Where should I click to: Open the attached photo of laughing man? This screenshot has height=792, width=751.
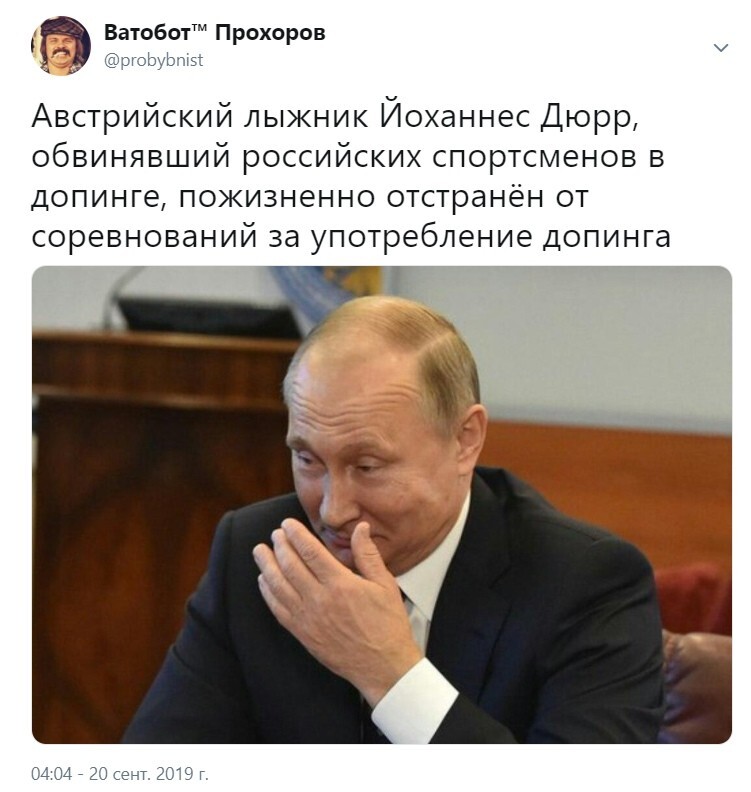pyautogui.click(x=382, y=504)
